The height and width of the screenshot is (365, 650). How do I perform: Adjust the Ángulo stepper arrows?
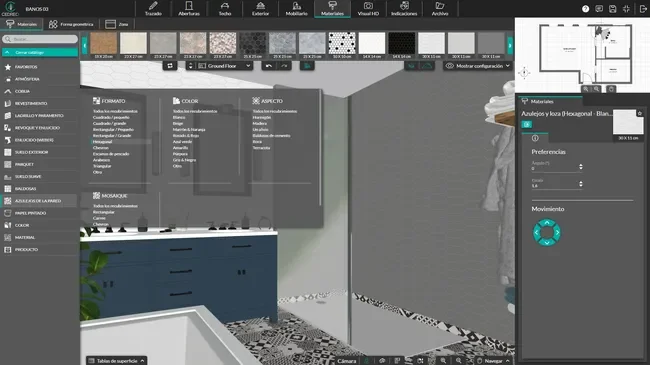click(581, 166)
